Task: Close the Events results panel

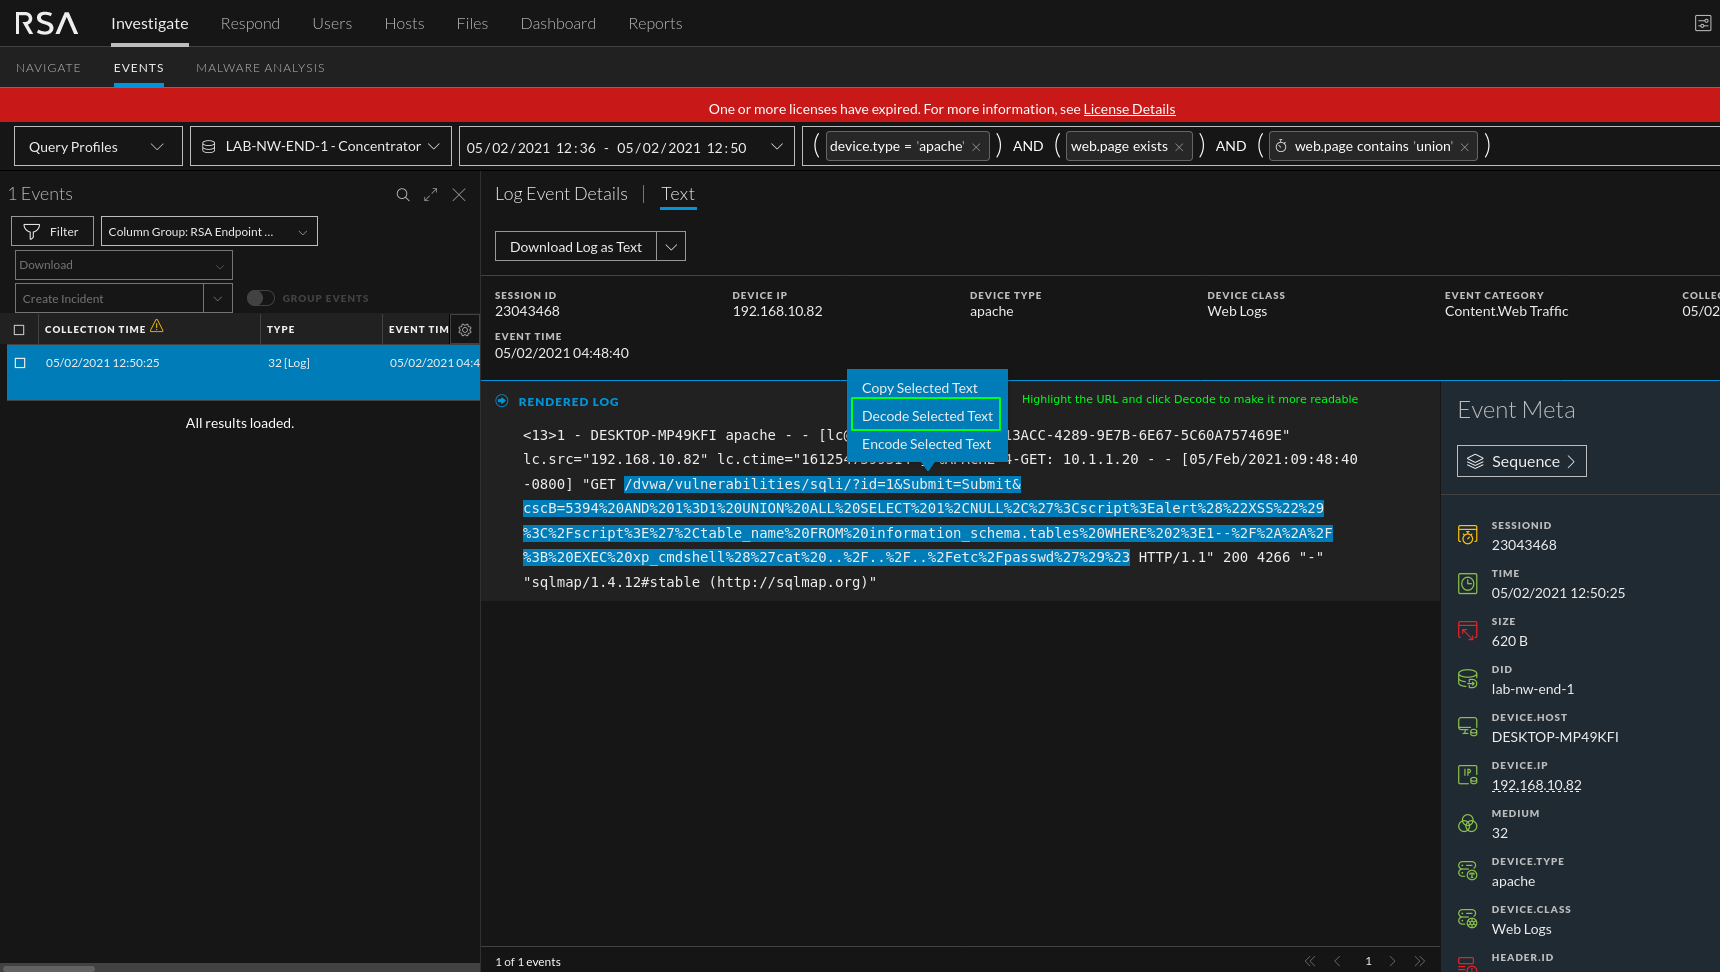Action: (459, 194)
